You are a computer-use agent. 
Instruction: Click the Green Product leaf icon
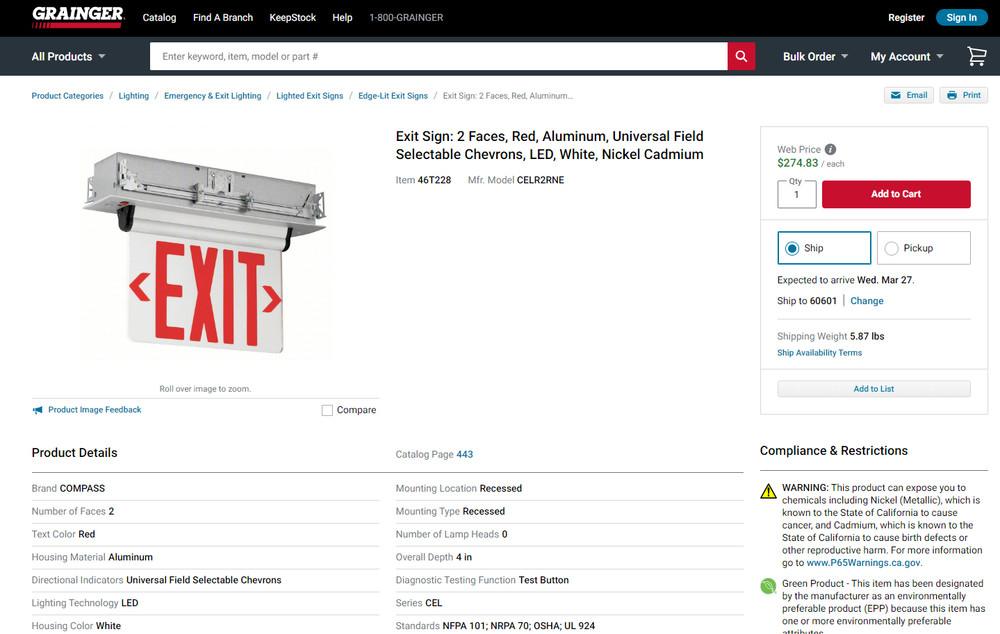tap(768, 586)
